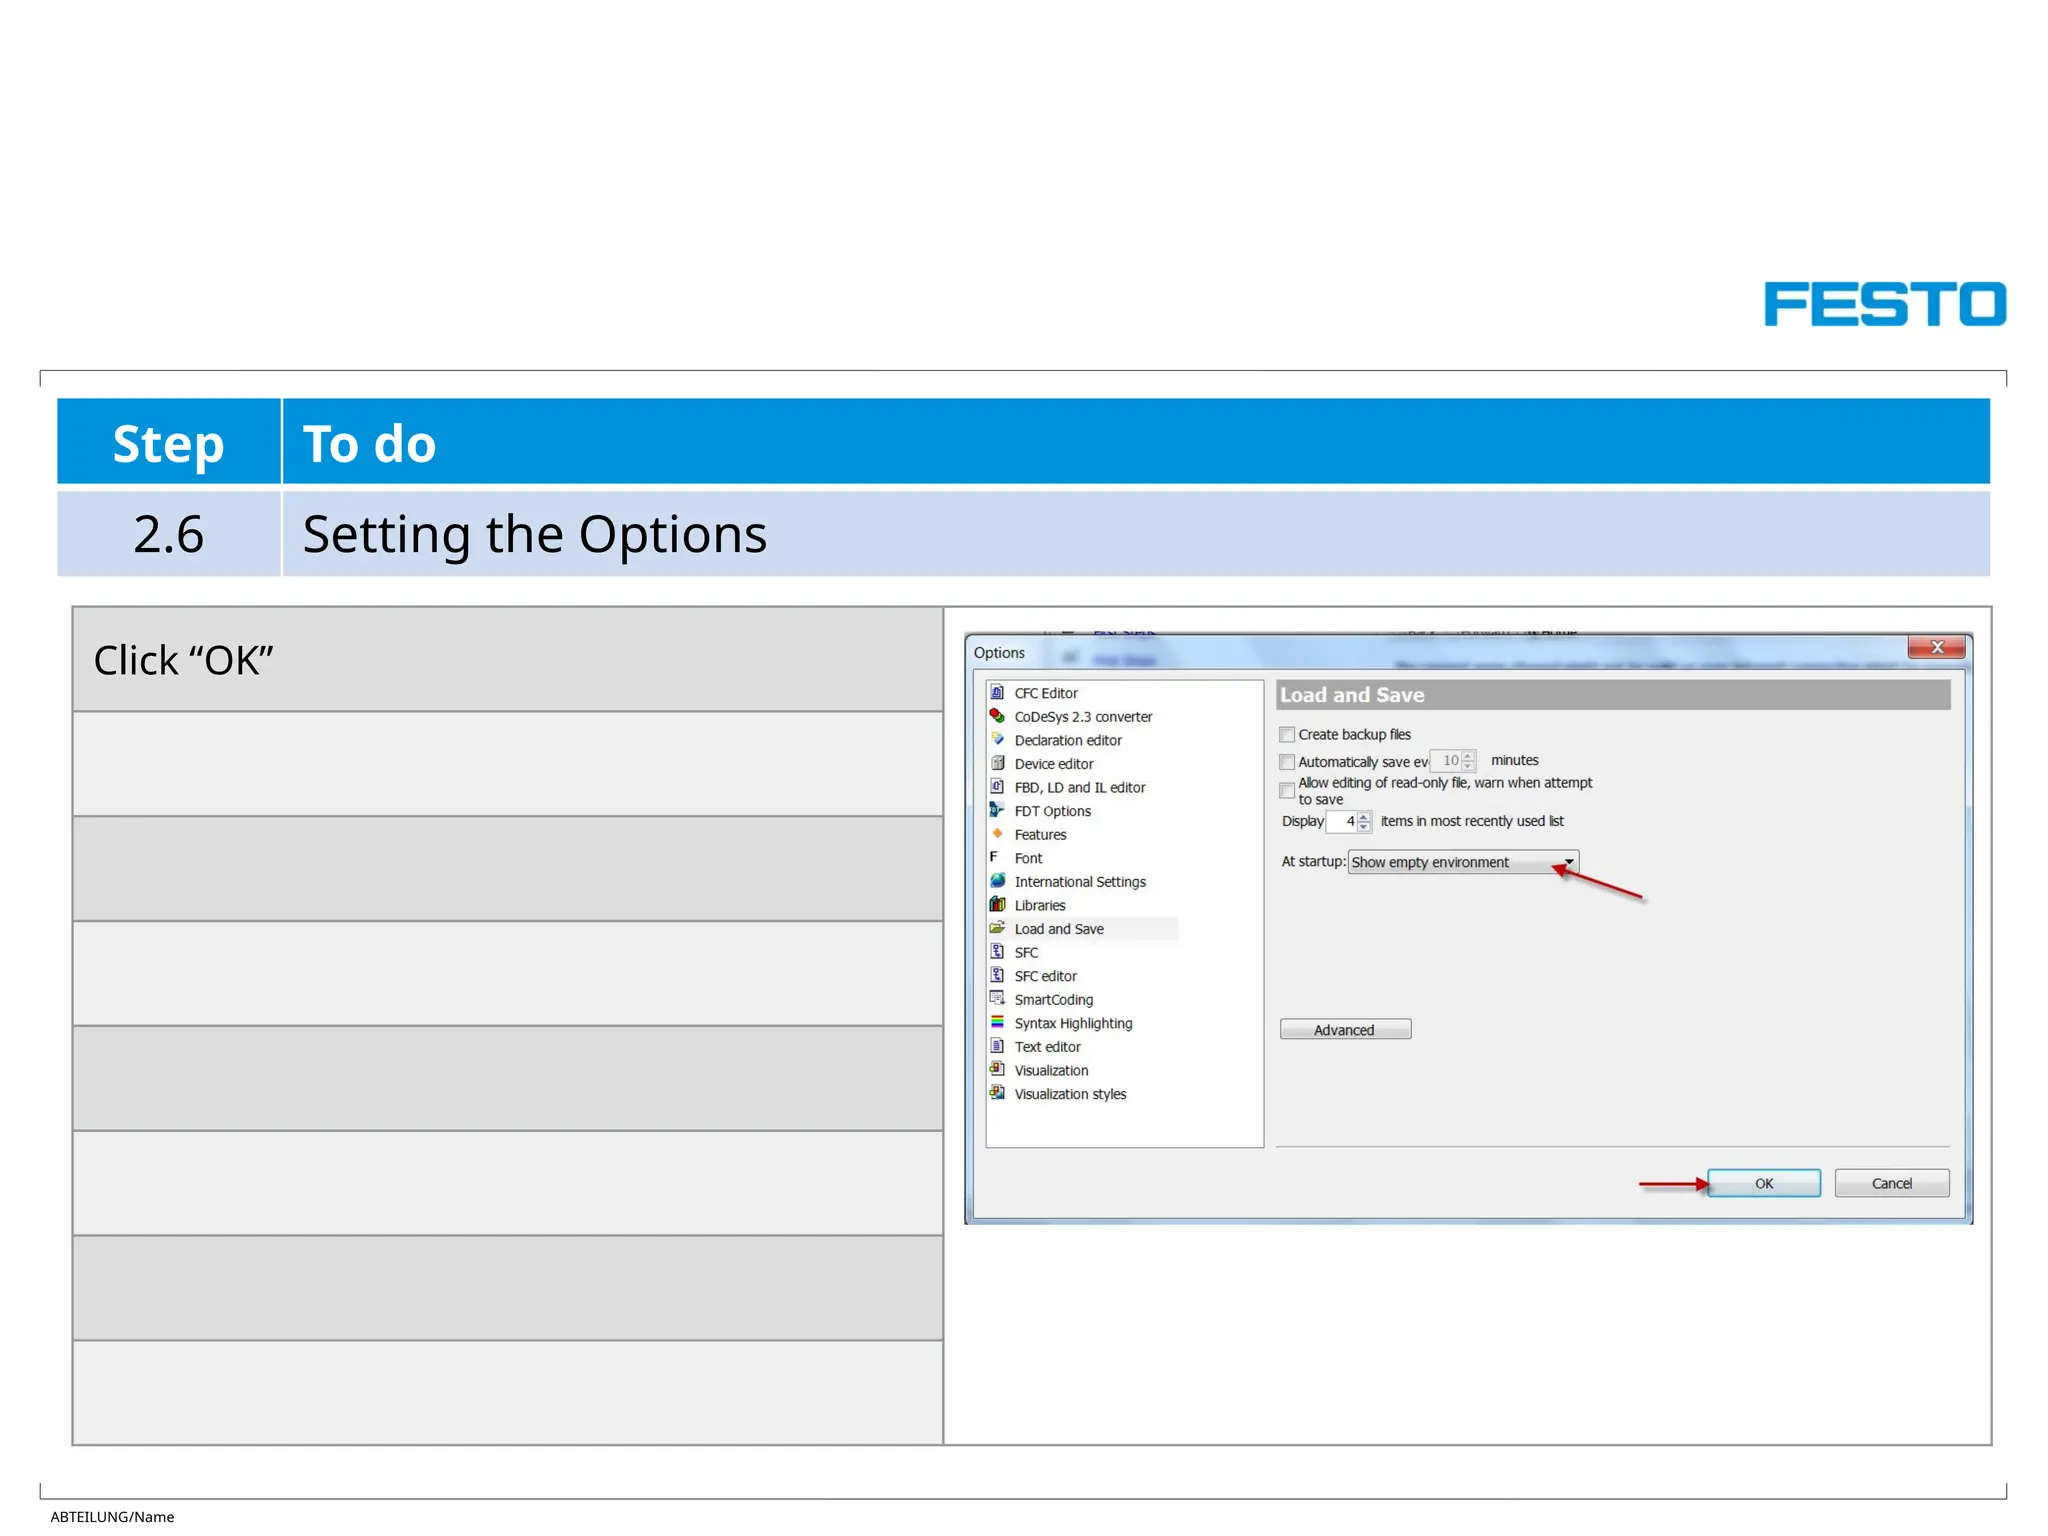Select CFC Editor category
The height and width of the screenshot is (1536, 2048).
(x=1046, y=693)
